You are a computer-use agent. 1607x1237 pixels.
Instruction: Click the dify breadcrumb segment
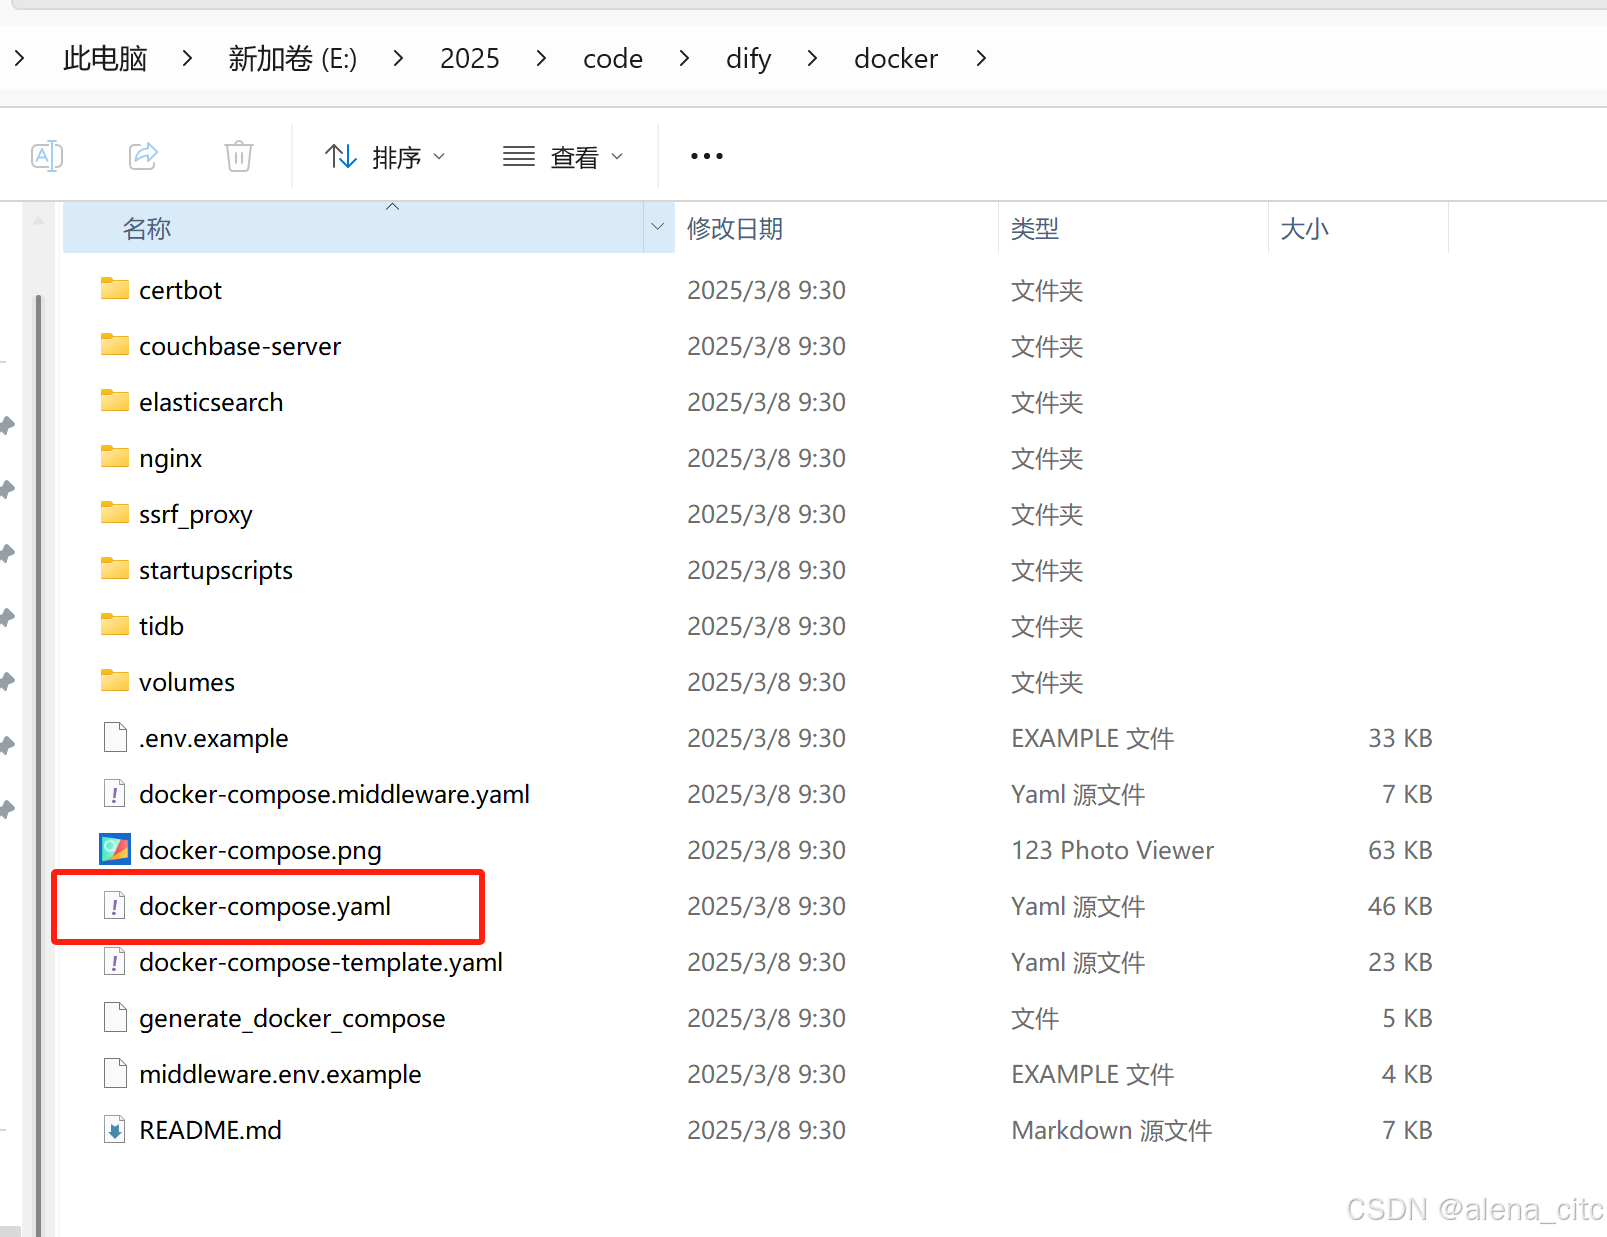[749, 59]
